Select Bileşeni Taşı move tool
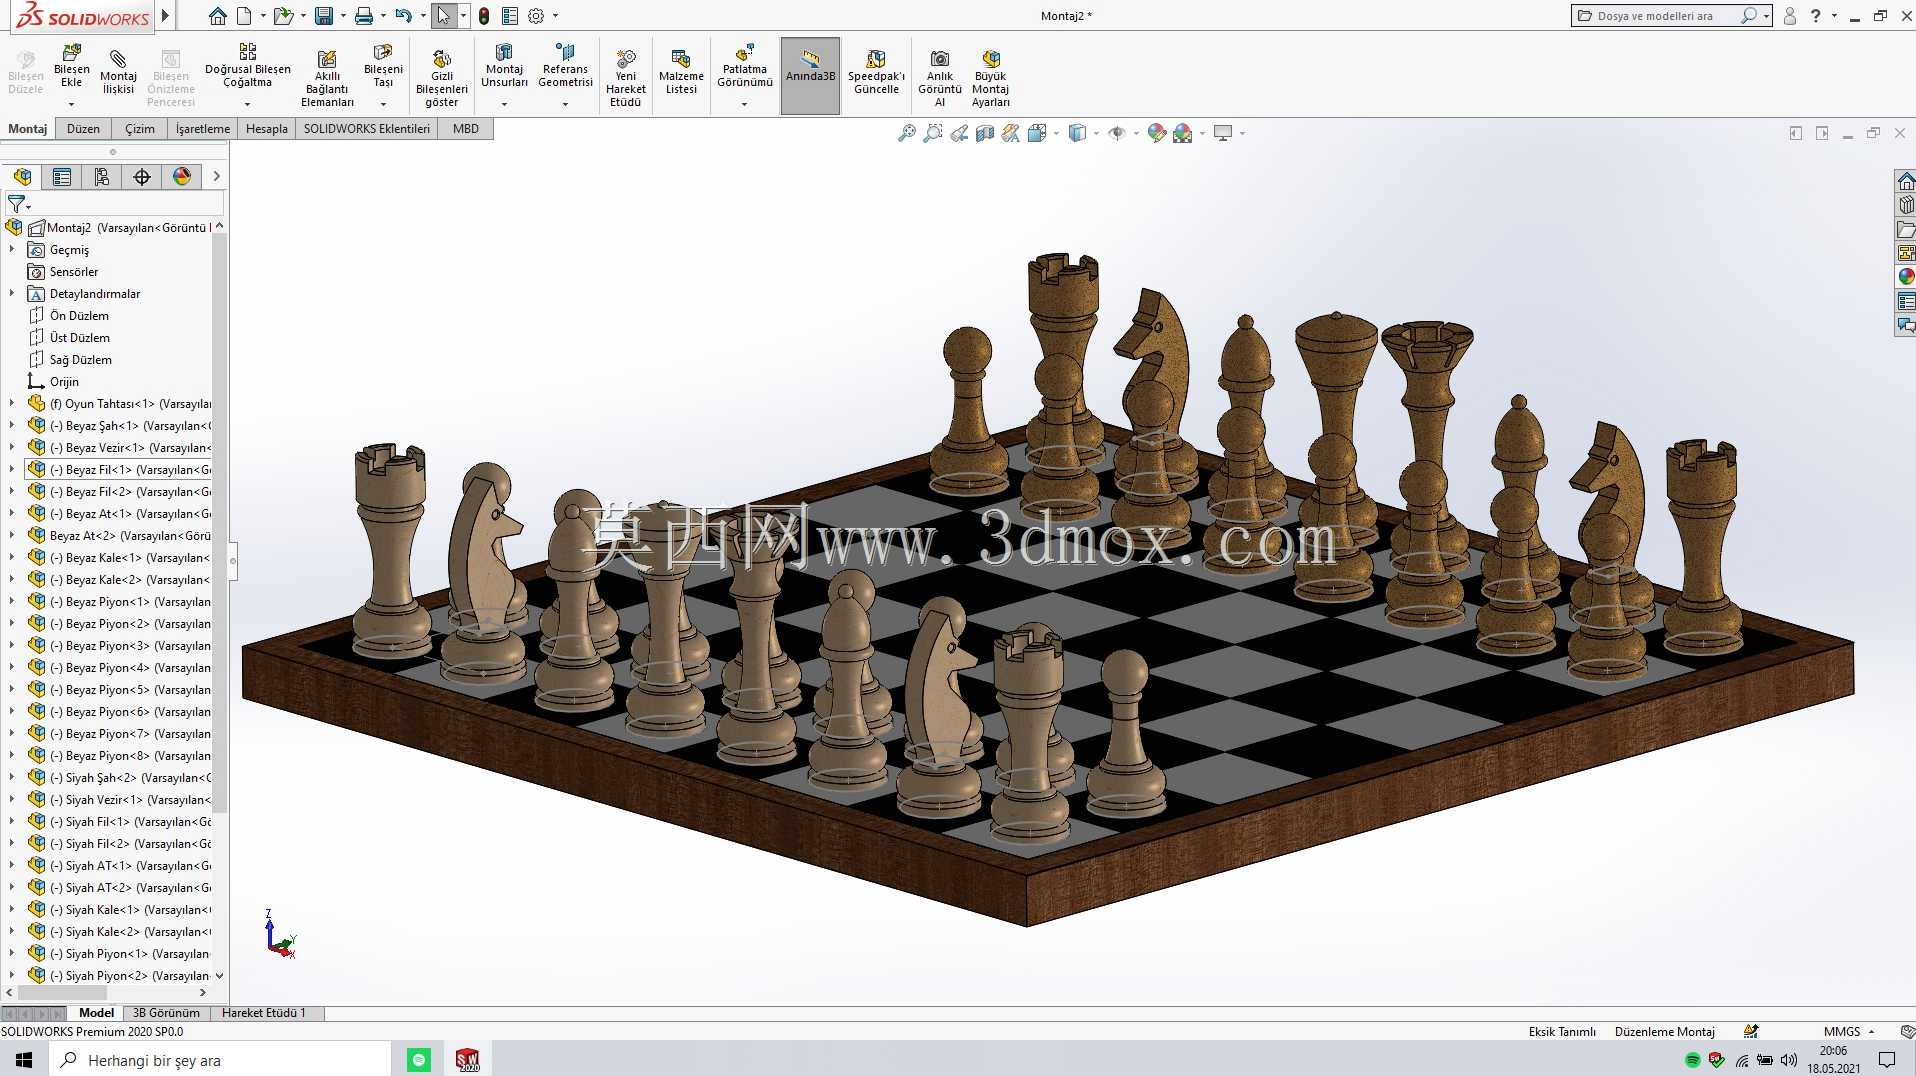 coord(383,66)
